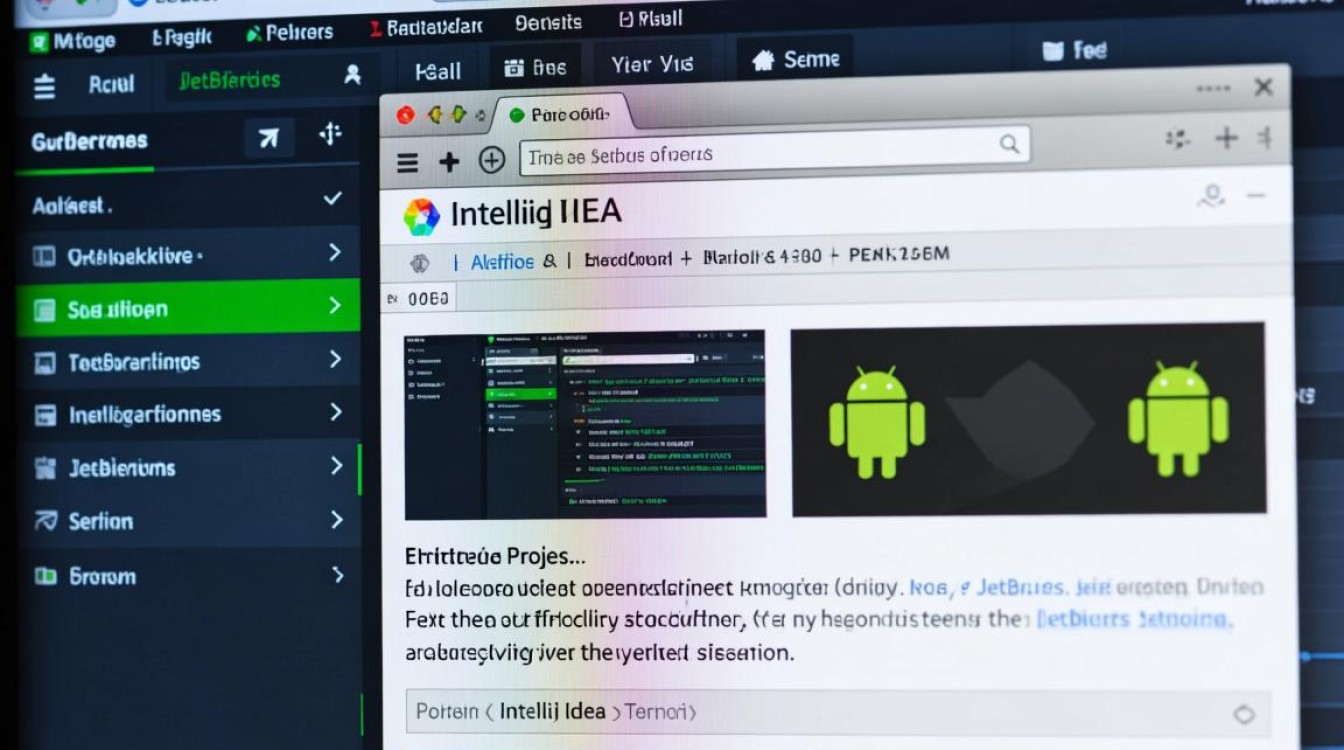Click the house icon next to Seme
Image resolution: width=1344 pixels, height=750 pixels.
click(x=763, y=61)
